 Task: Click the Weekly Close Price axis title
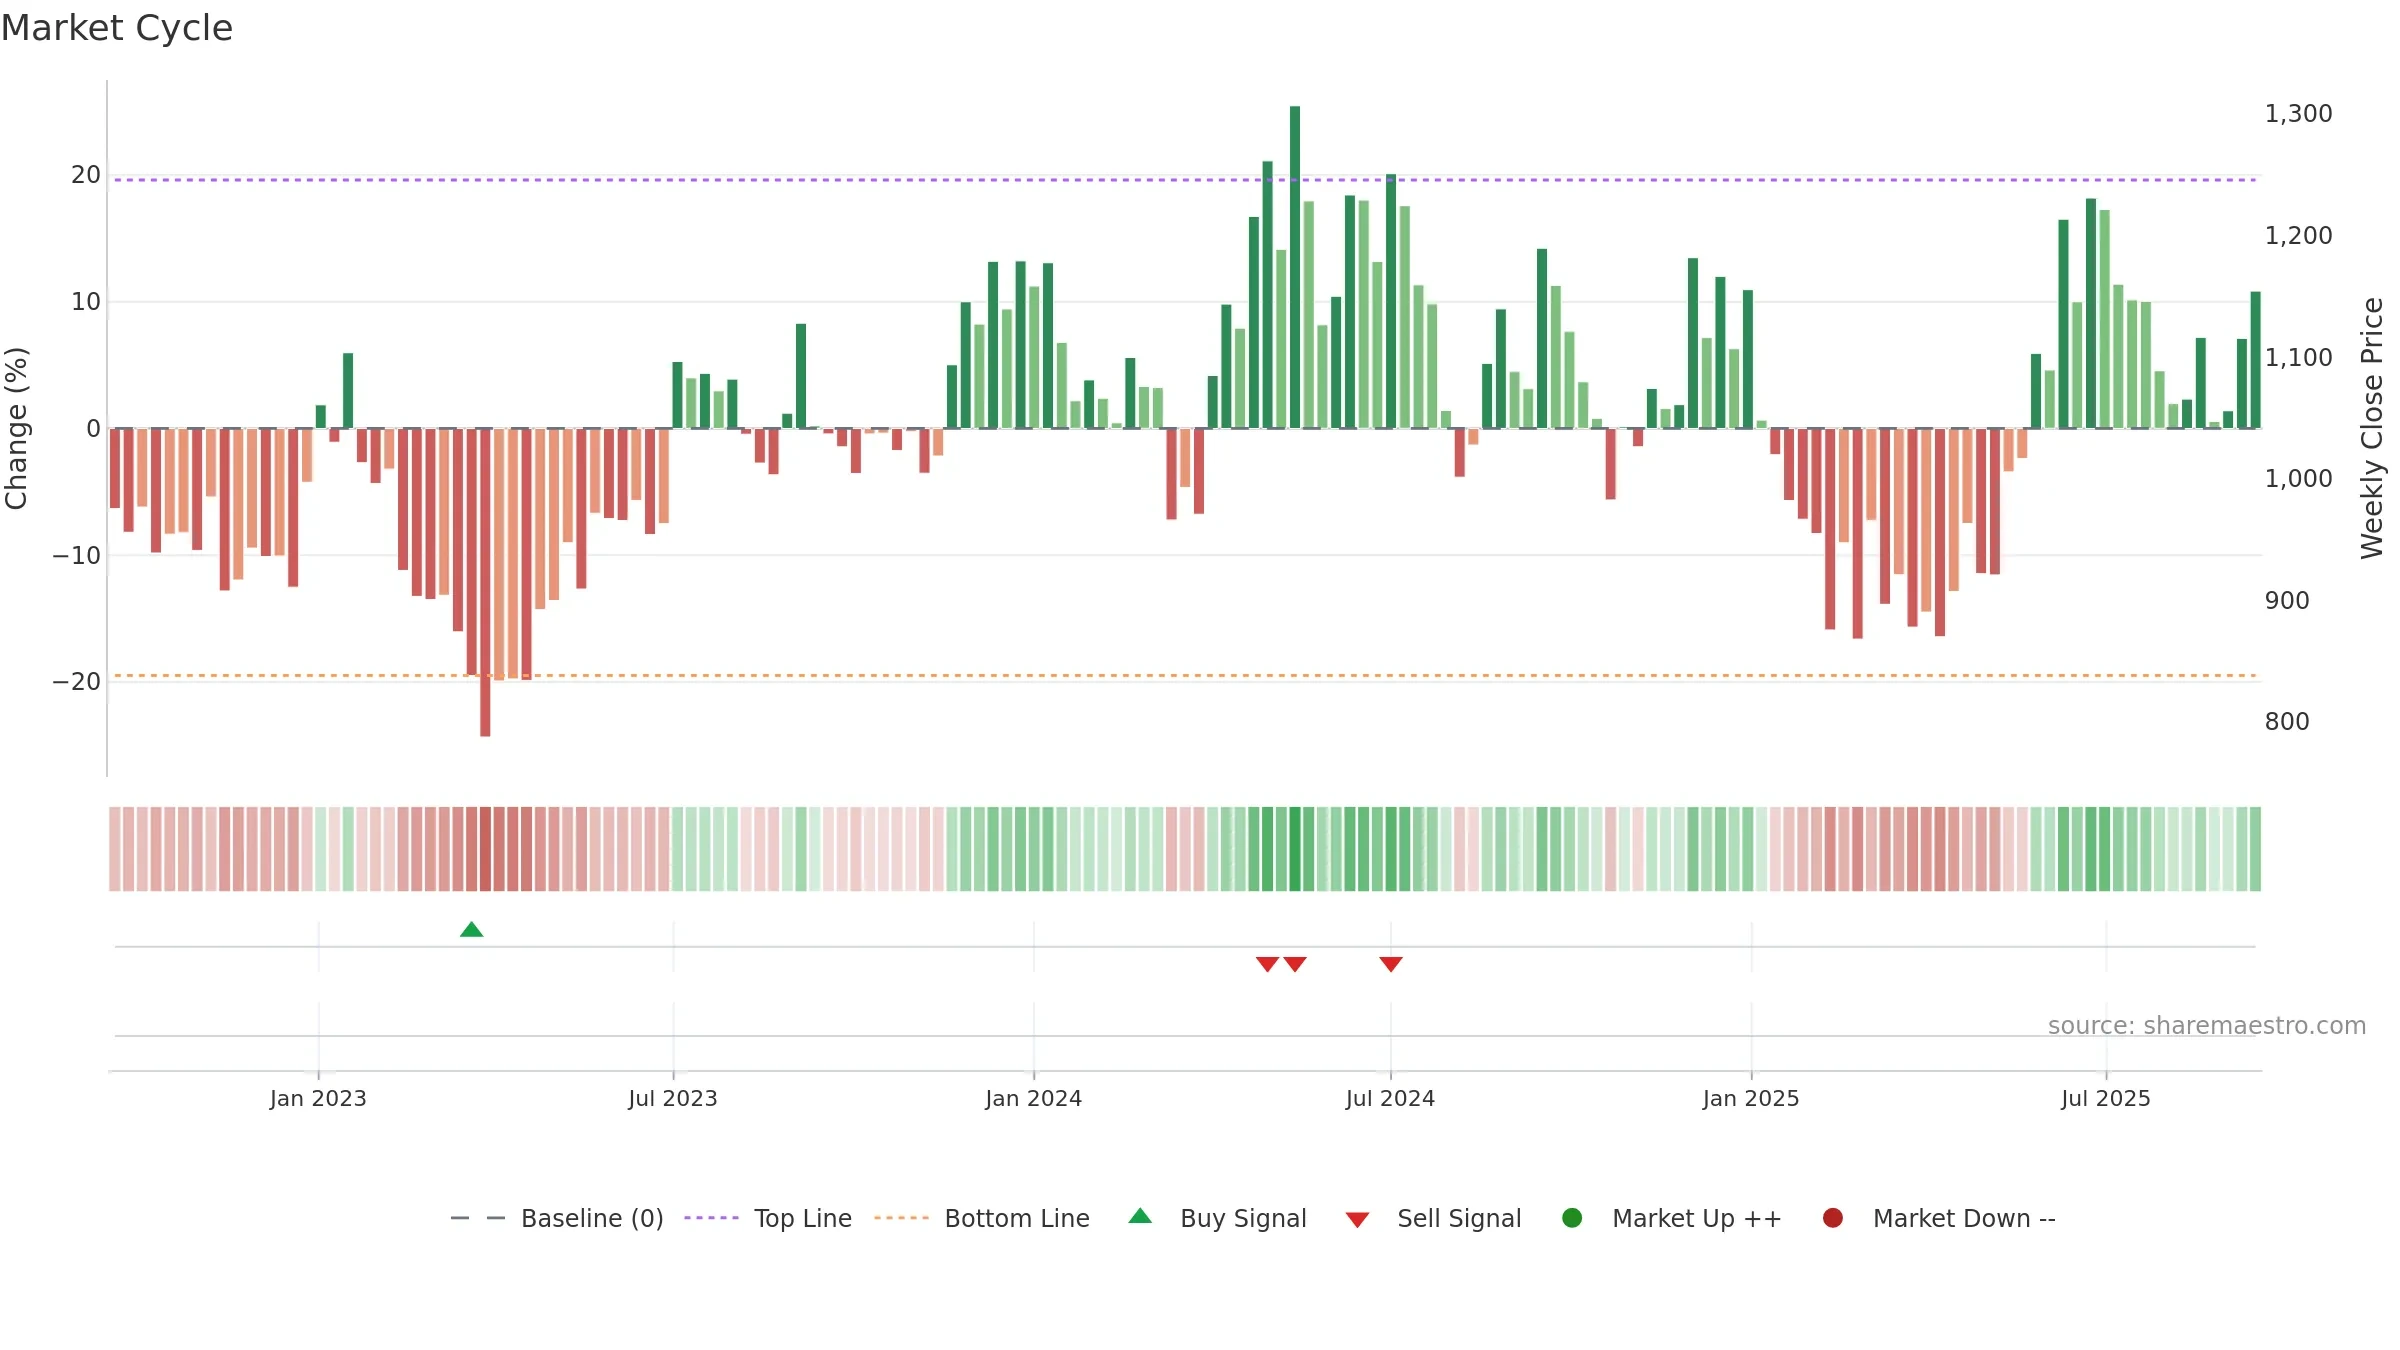[2372, 428]
